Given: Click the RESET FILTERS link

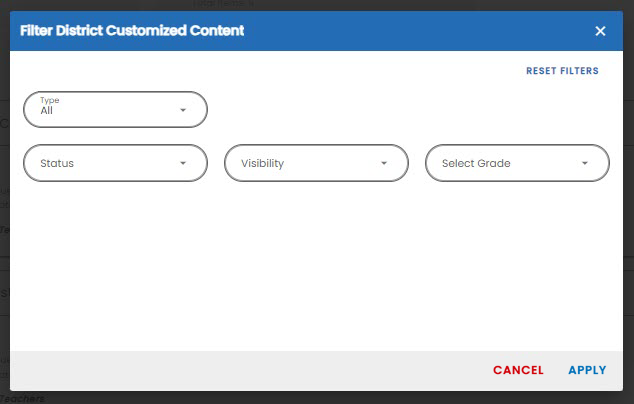Looking at the screenshot, I should pyautogui.click(x=562, y=71).
